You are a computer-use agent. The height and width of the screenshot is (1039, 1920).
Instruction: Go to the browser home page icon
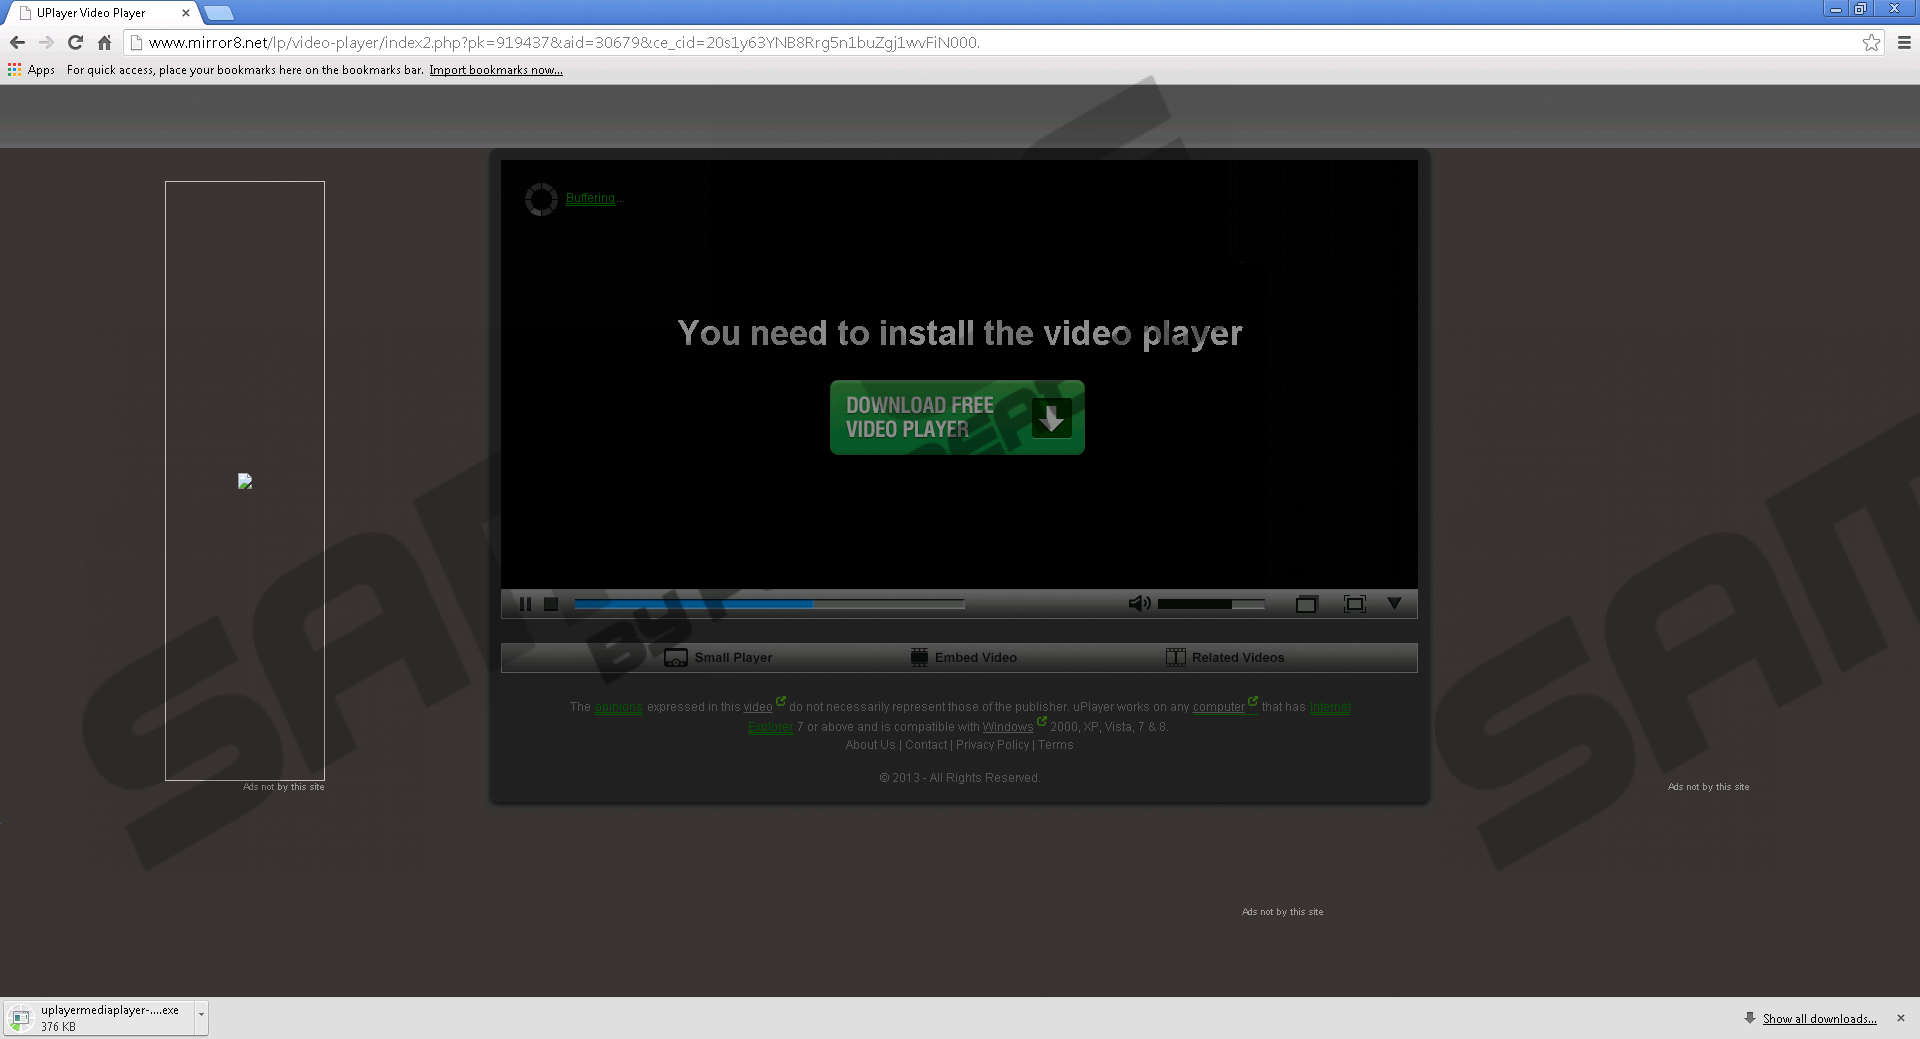(x=104, y=42)
